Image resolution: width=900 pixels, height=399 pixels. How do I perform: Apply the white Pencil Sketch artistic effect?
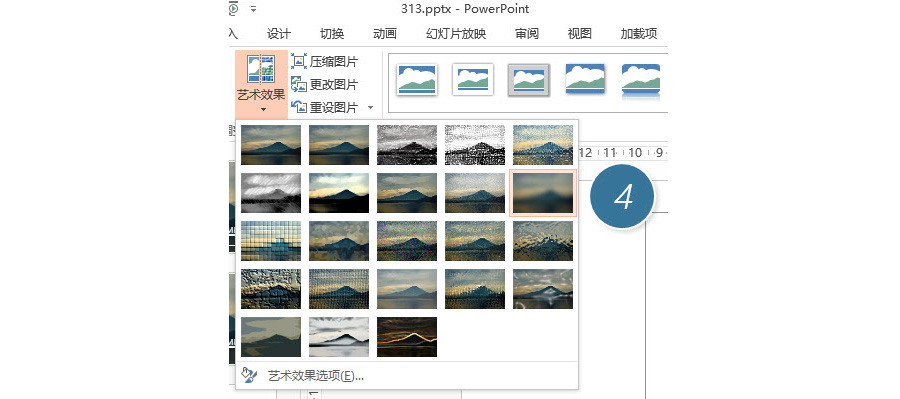(475, 145)
